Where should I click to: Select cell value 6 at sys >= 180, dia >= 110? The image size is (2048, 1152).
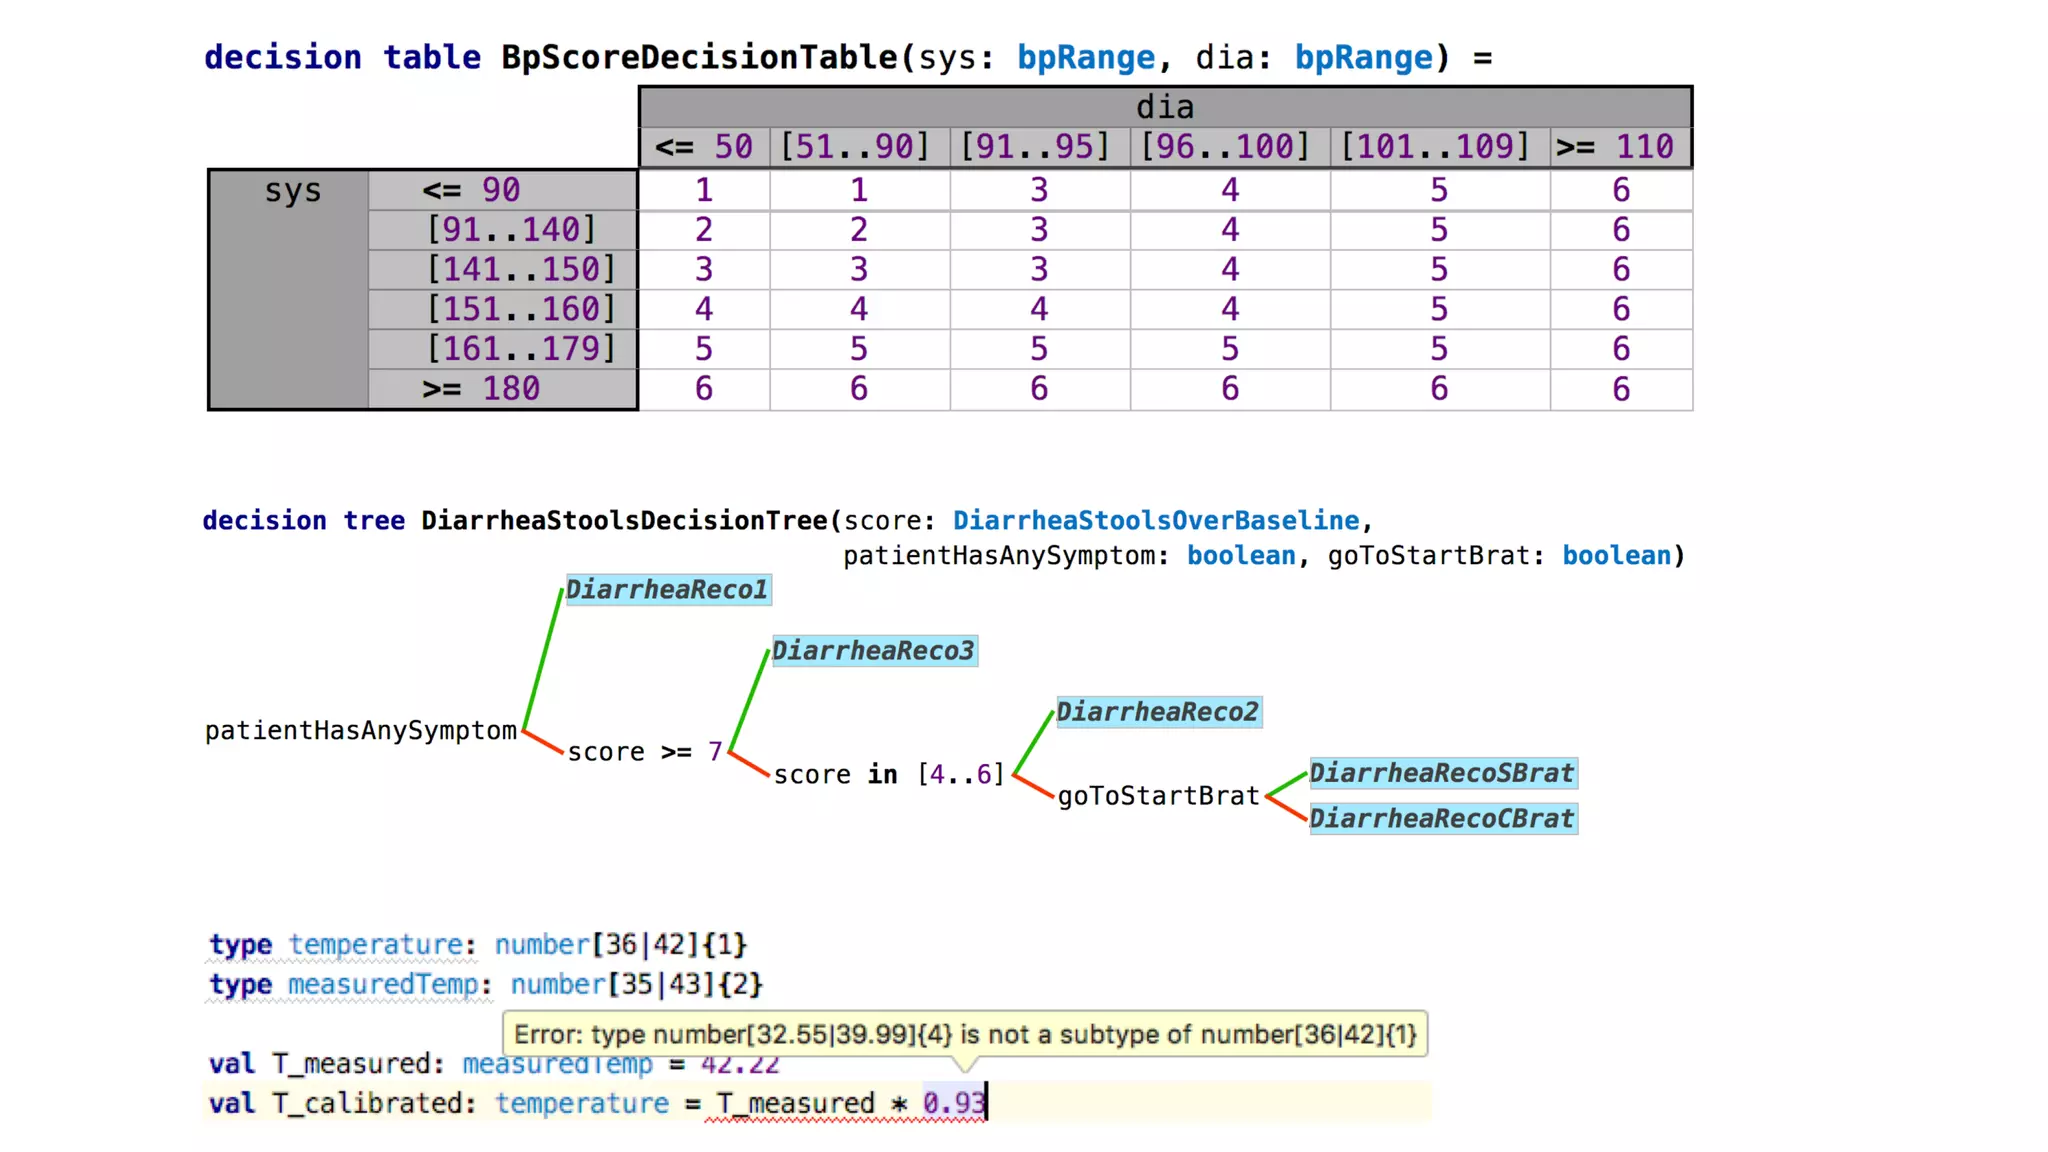click(x=1621, y=389)
